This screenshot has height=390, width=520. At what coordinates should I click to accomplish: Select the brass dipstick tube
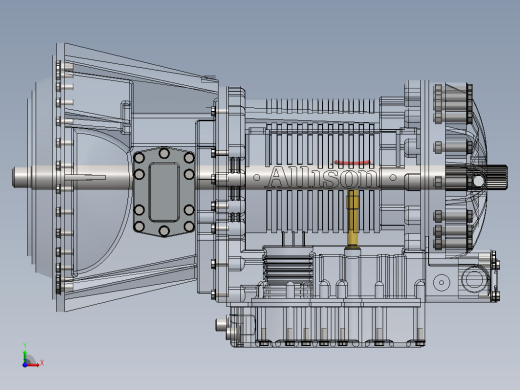point(353,218)
